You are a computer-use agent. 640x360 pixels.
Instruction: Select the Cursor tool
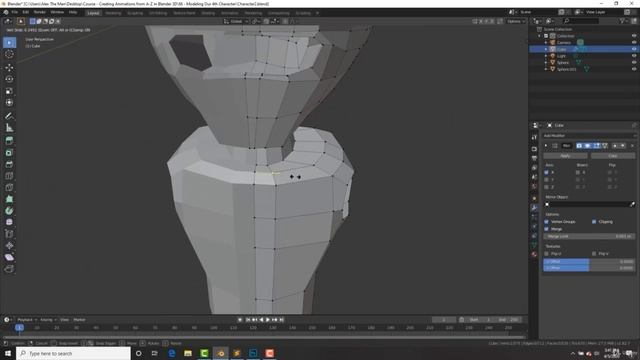click(x=9, y=54)
